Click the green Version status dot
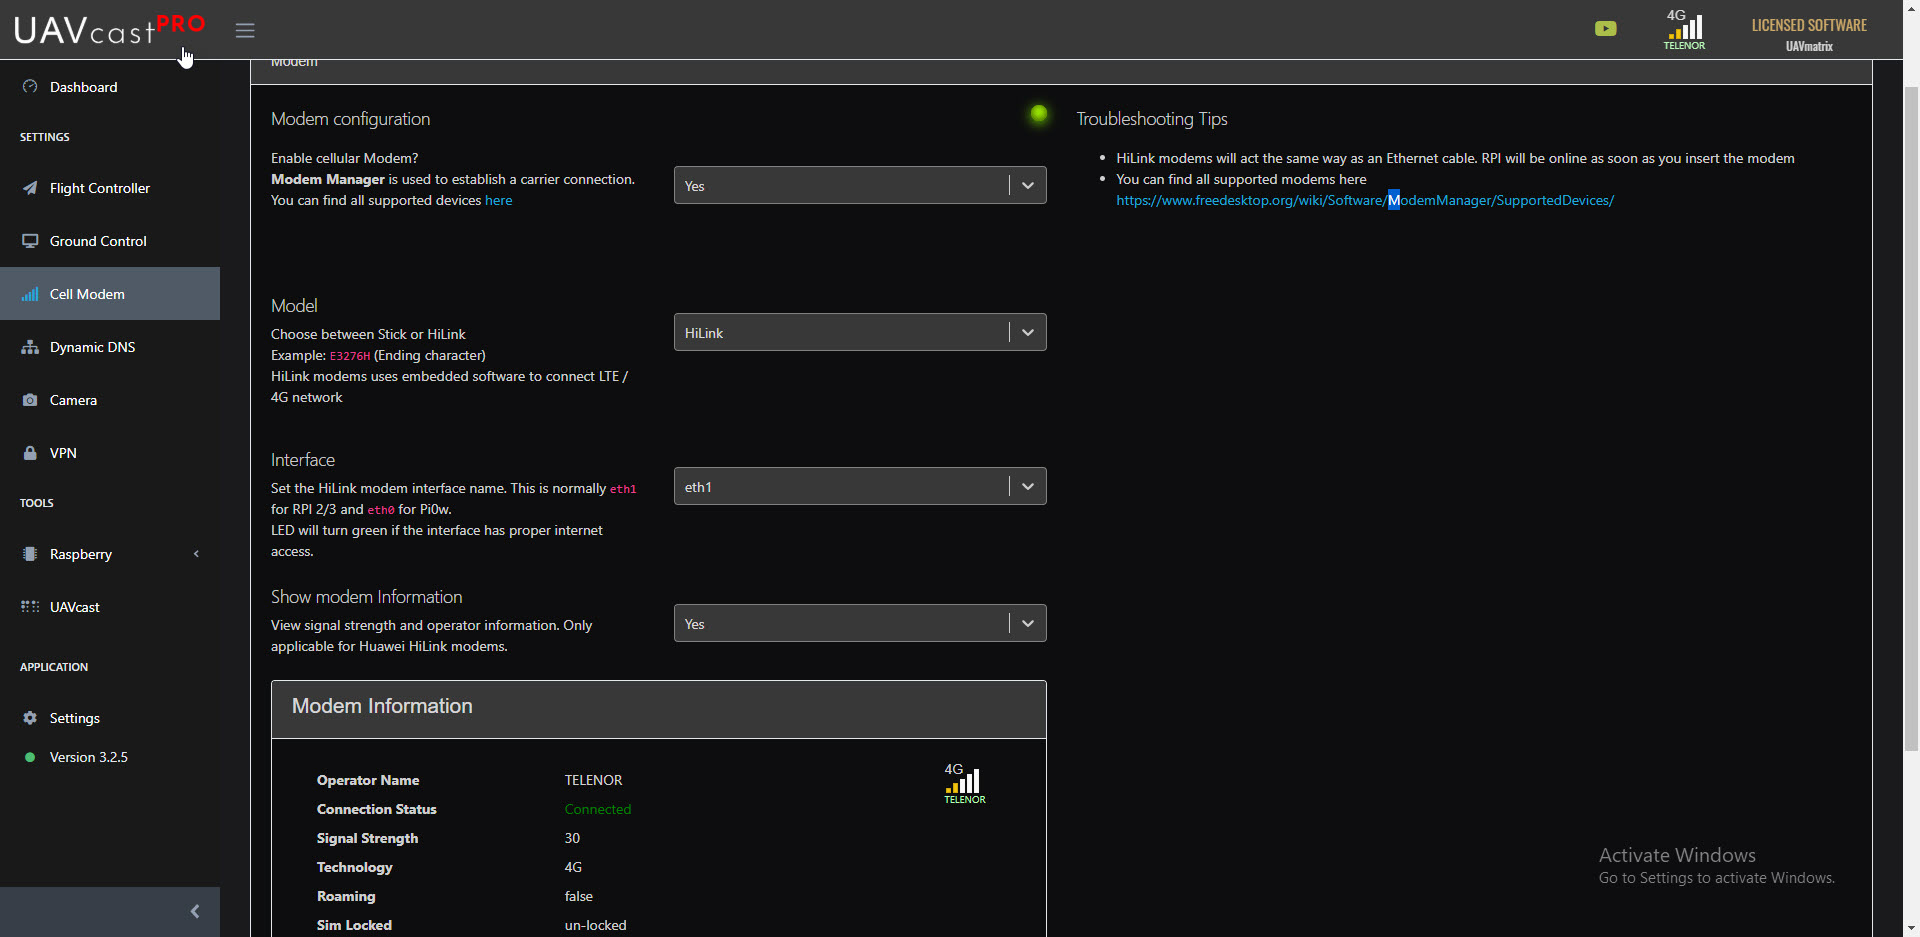The height and width of the screenshot is (937, 1920). point(30,757)
